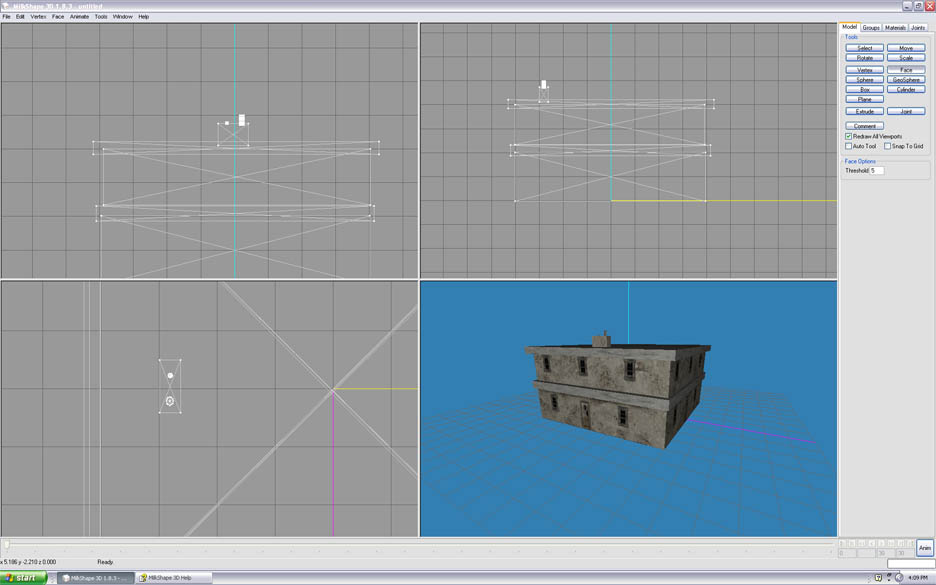
Task: Enable the Snap To Grid checkbox
Action: click(887, 146)
